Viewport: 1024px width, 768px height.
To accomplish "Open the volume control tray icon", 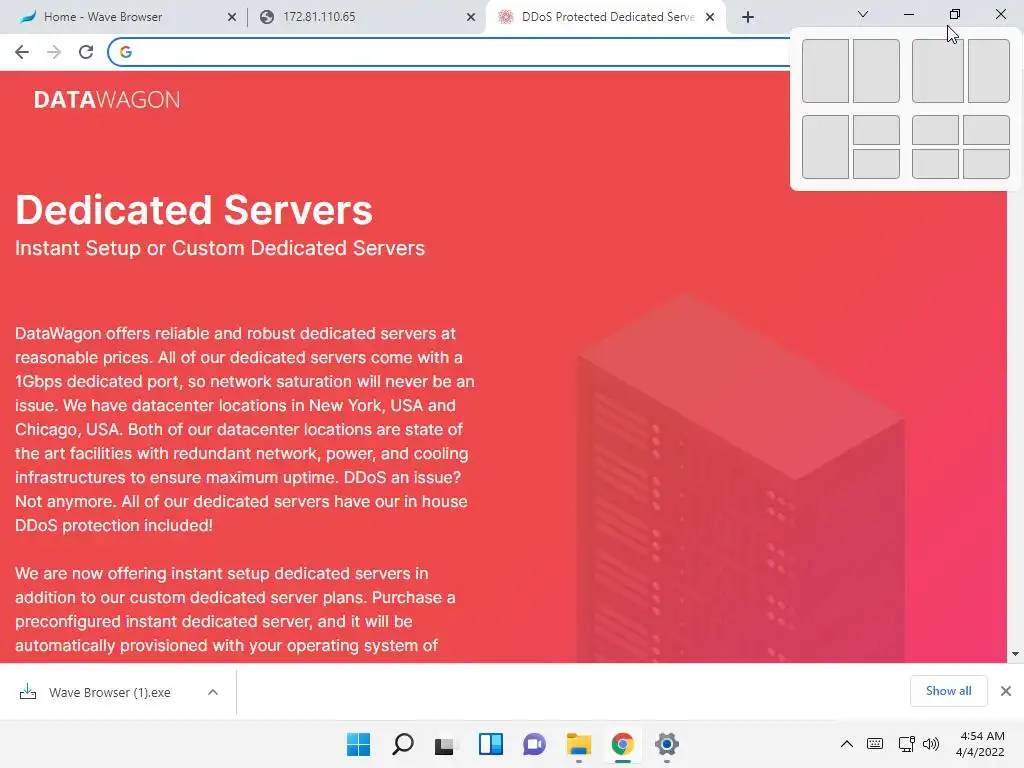I will [931, 744].
